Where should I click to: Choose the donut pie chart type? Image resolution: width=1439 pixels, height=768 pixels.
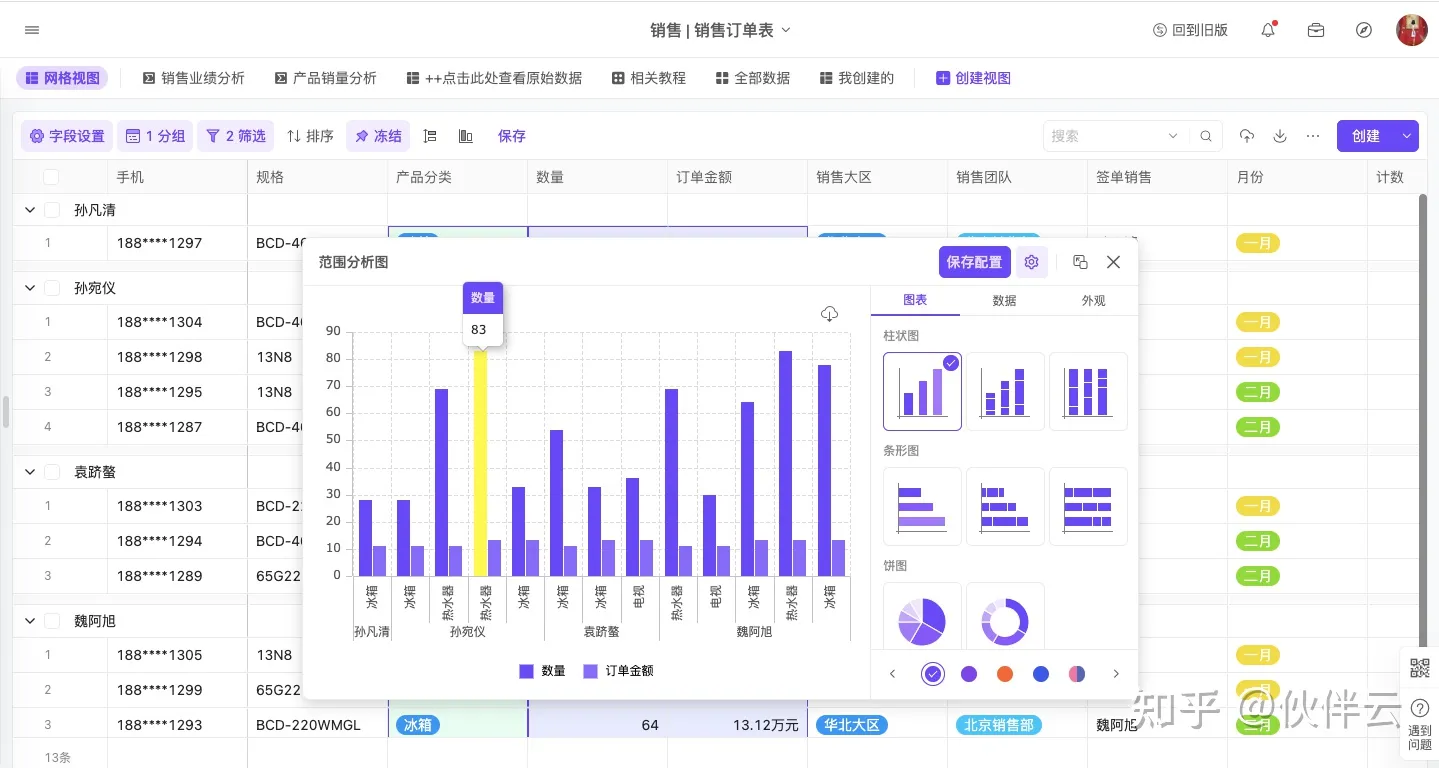point(1005,620)
